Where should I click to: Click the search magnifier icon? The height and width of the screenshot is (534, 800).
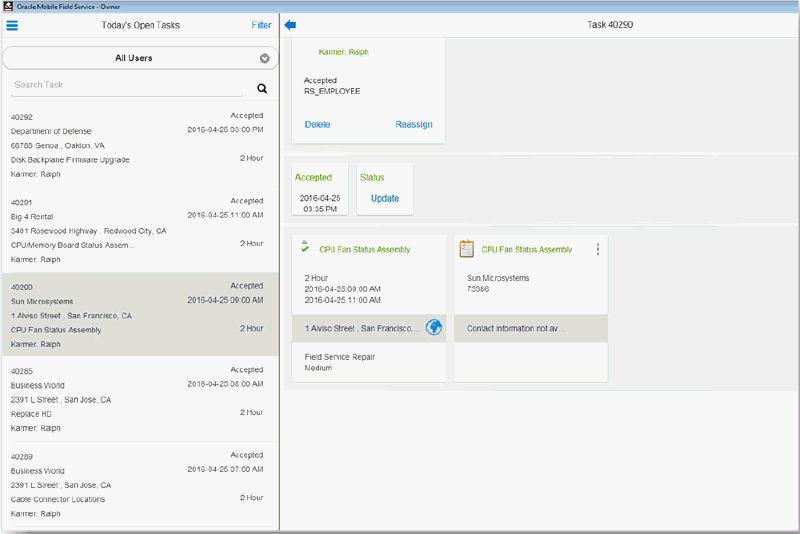(262, 88)
